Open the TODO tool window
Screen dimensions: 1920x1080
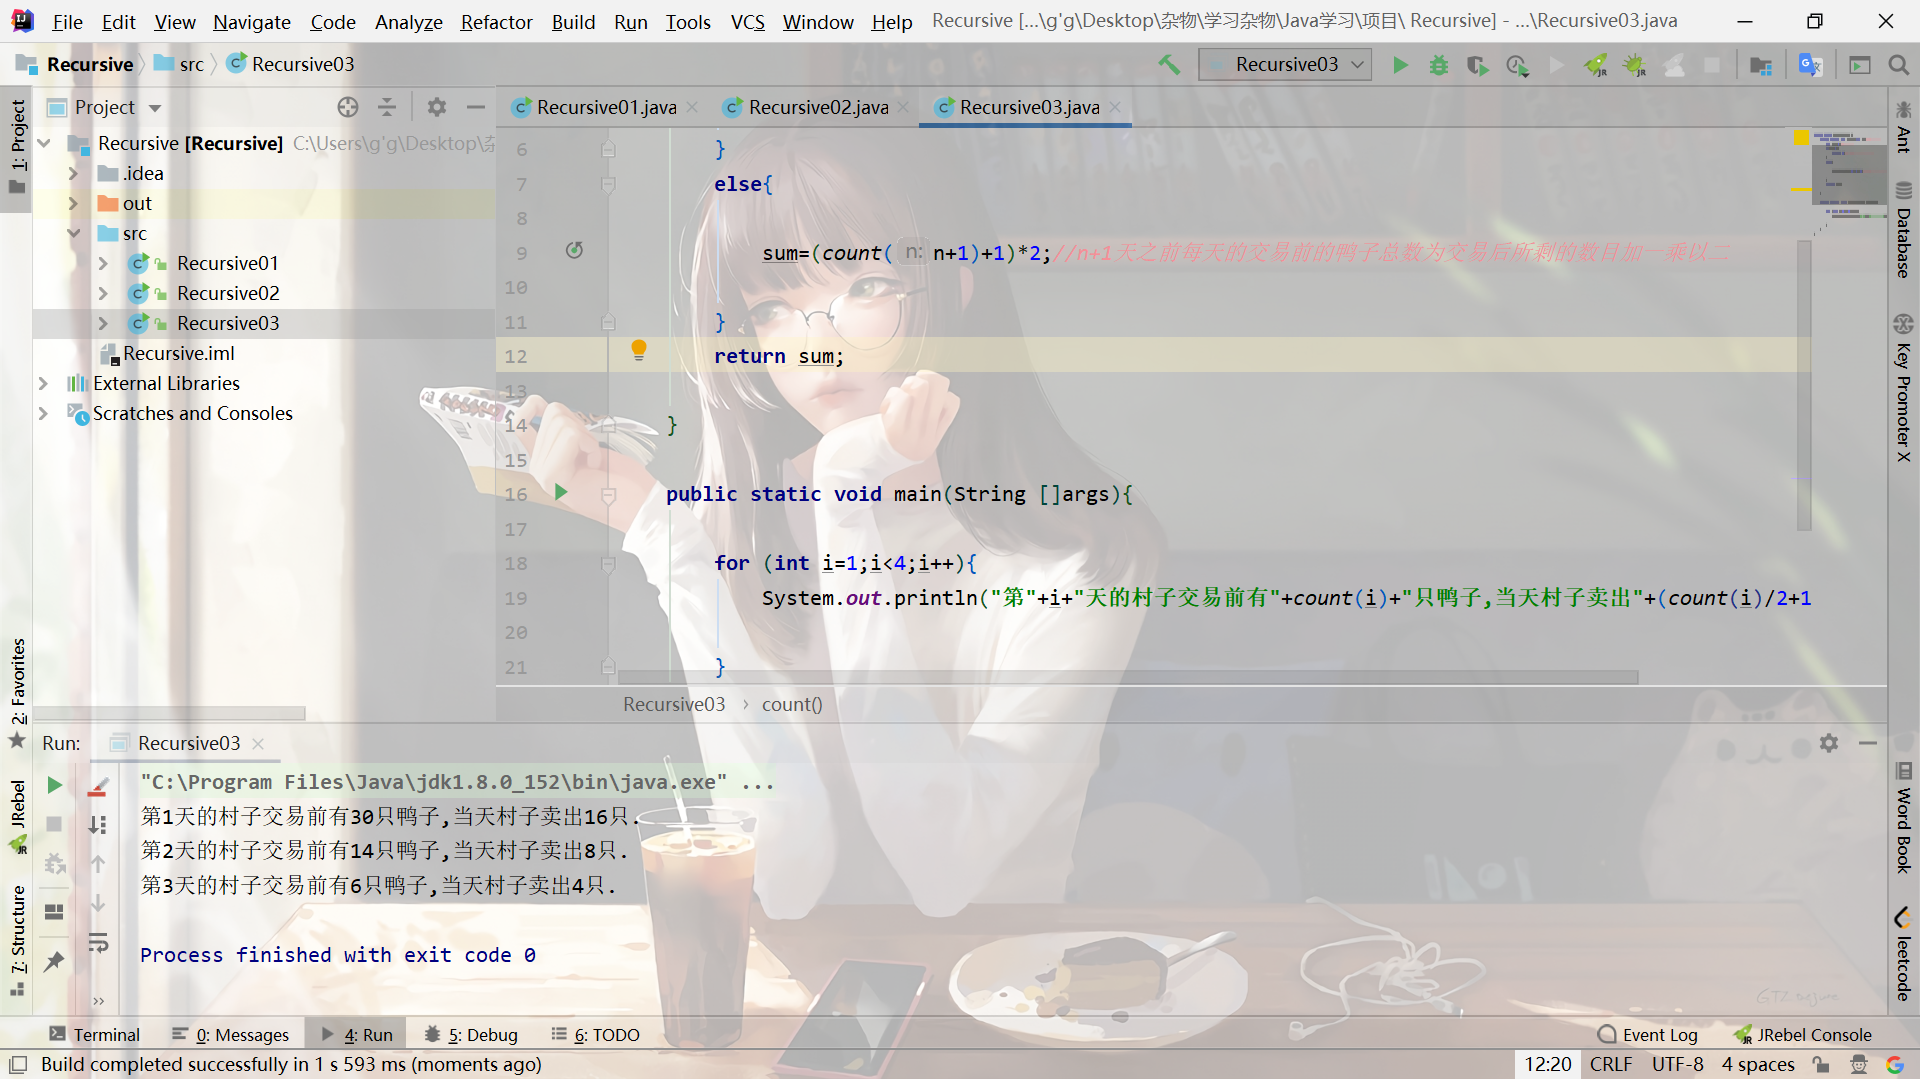595,1035
